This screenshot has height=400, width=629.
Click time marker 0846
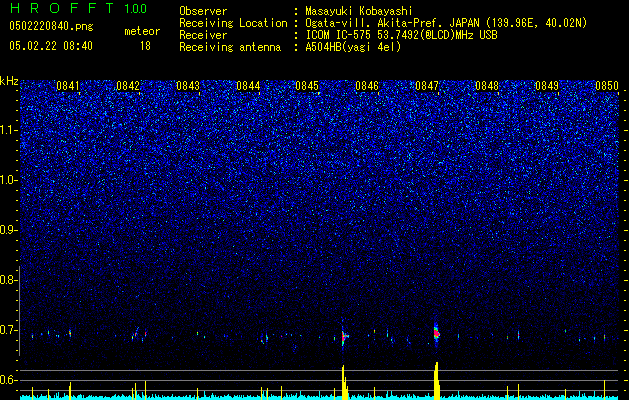[x=367, y=86]
